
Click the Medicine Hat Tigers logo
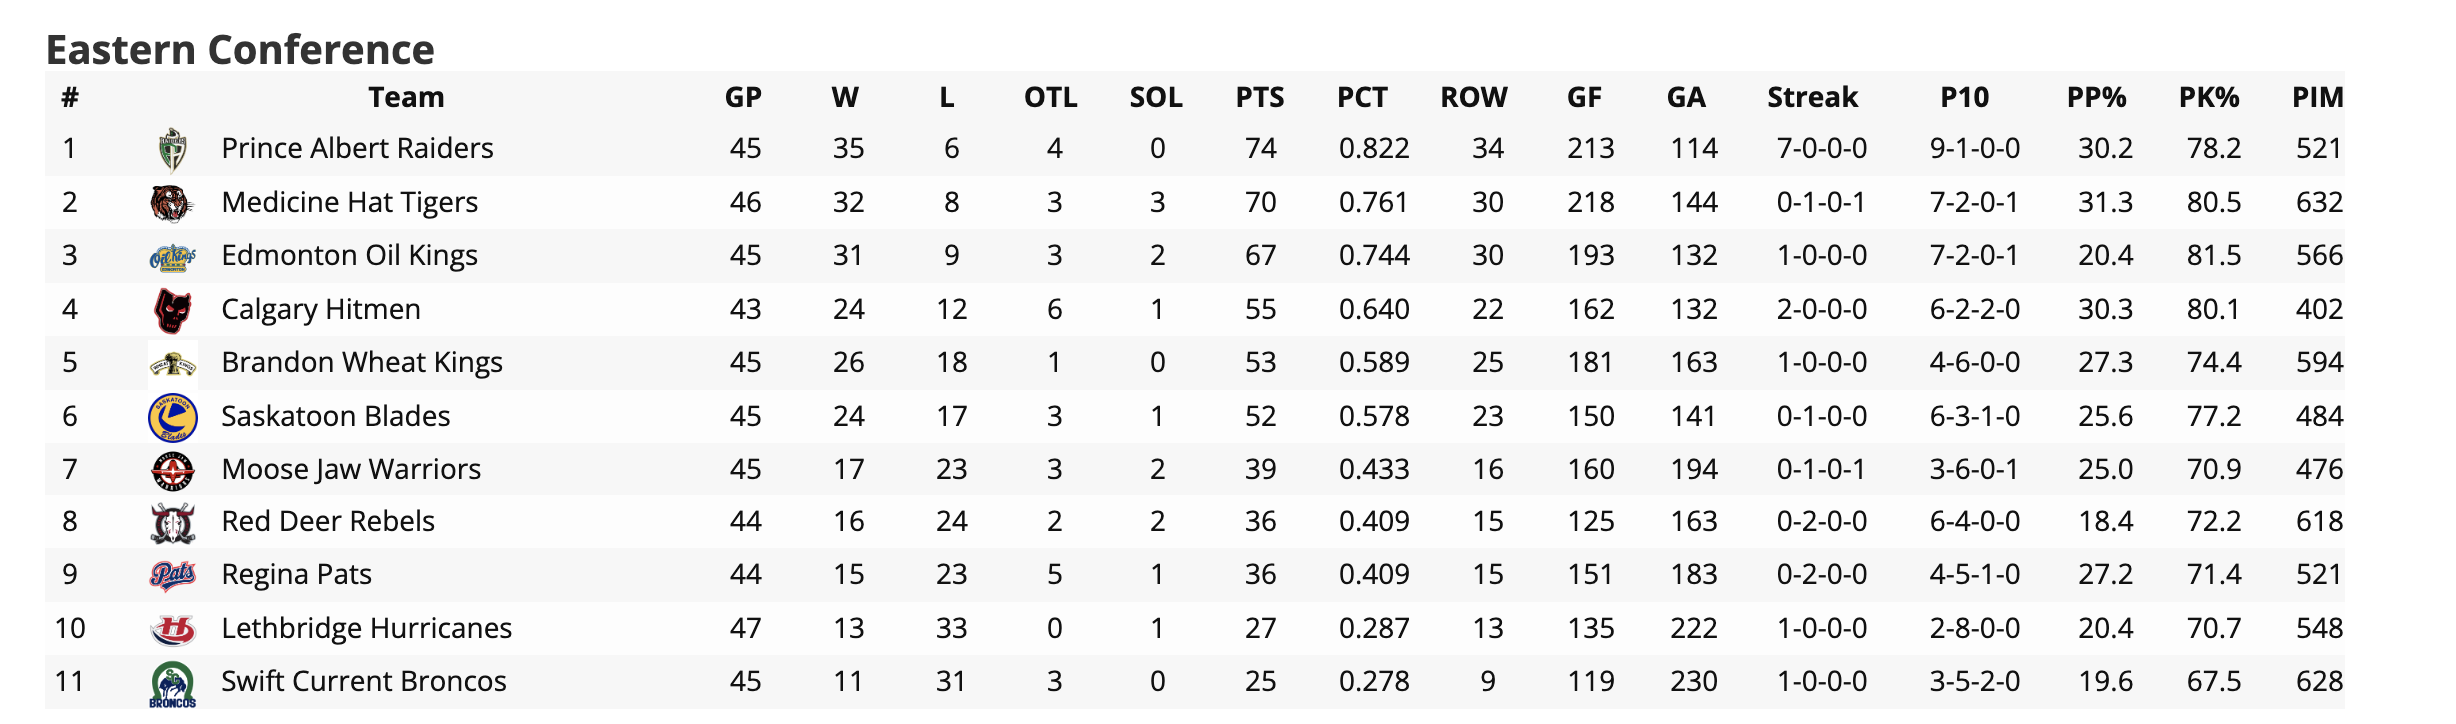(173, 203)
